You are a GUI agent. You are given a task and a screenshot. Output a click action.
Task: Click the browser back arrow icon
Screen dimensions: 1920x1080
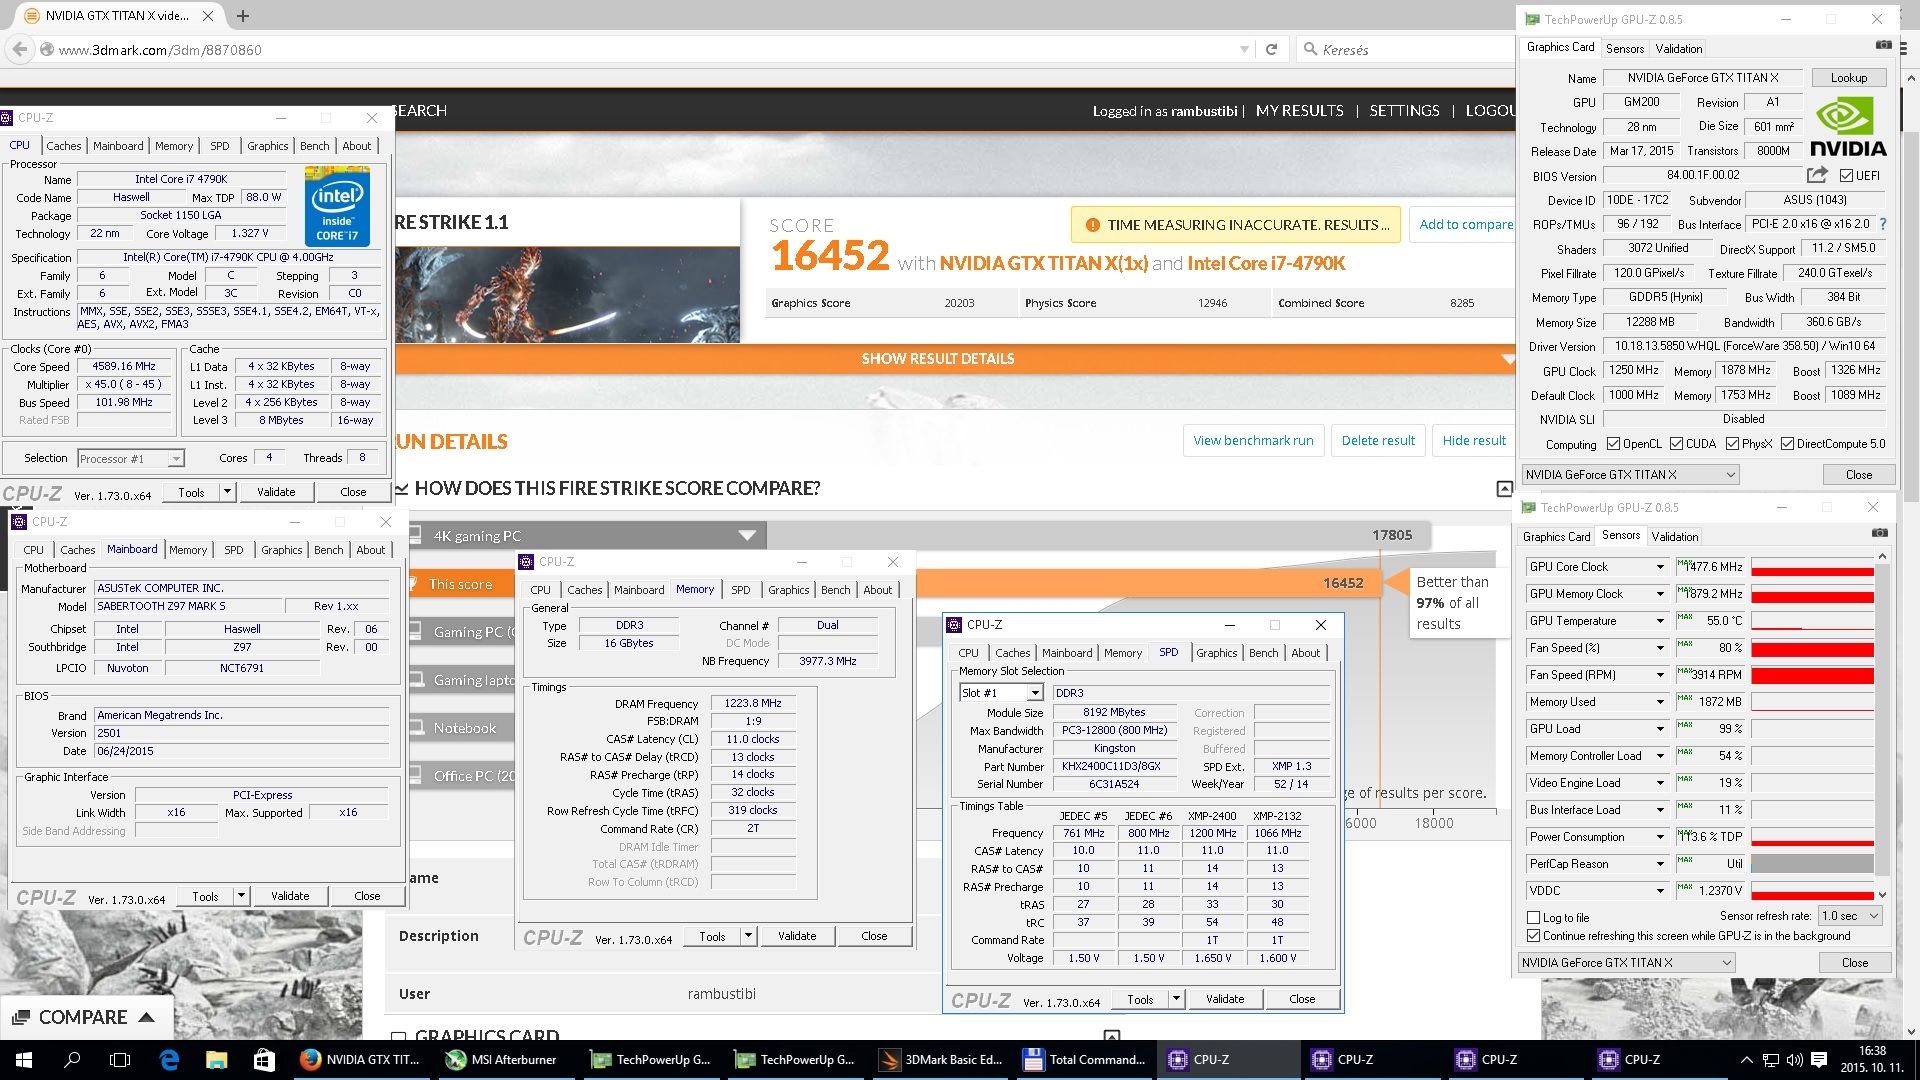[x=19, y=49]
